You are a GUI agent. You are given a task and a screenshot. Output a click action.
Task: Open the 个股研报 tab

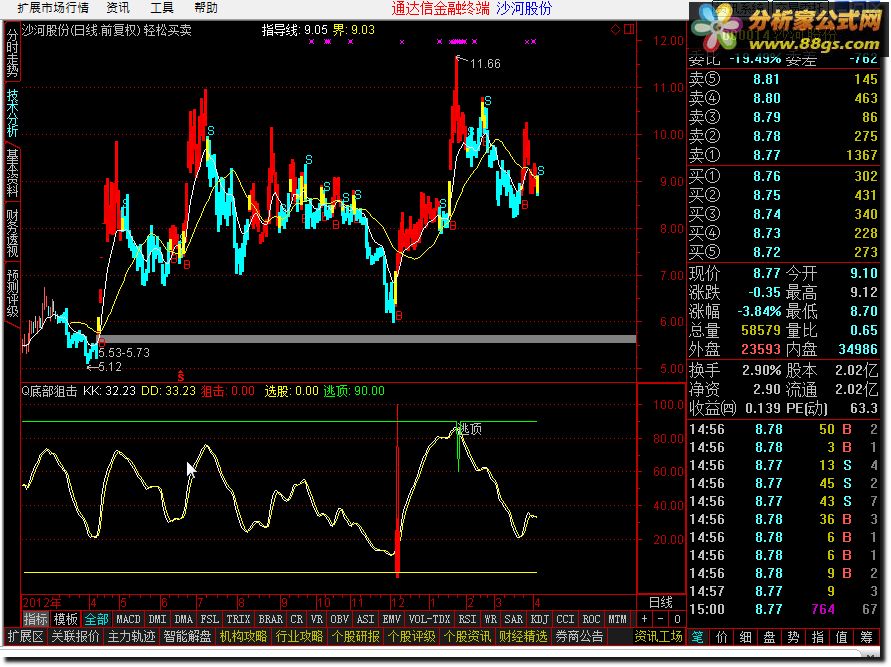(355, 636)
